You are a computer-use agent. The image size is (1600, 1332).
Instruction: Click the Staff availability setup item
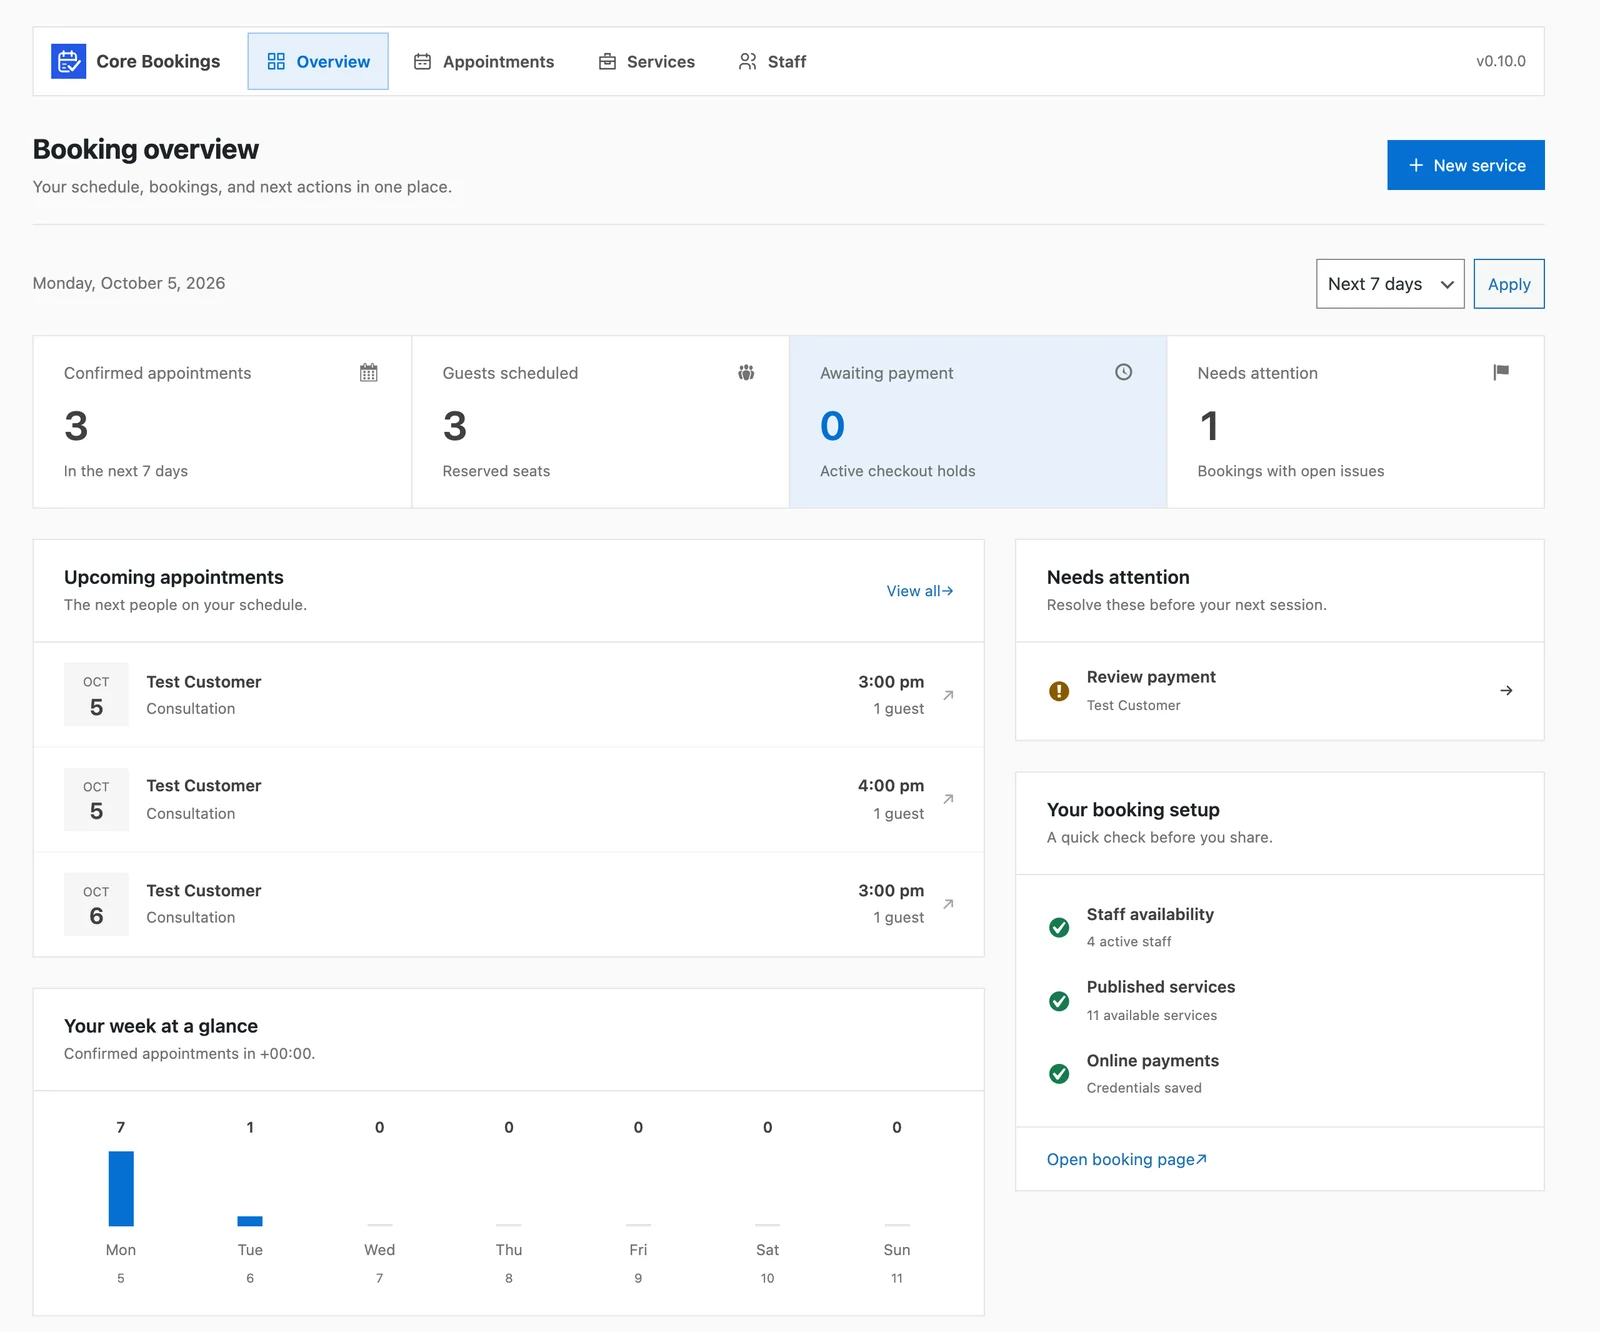[x=1280, y=927]
